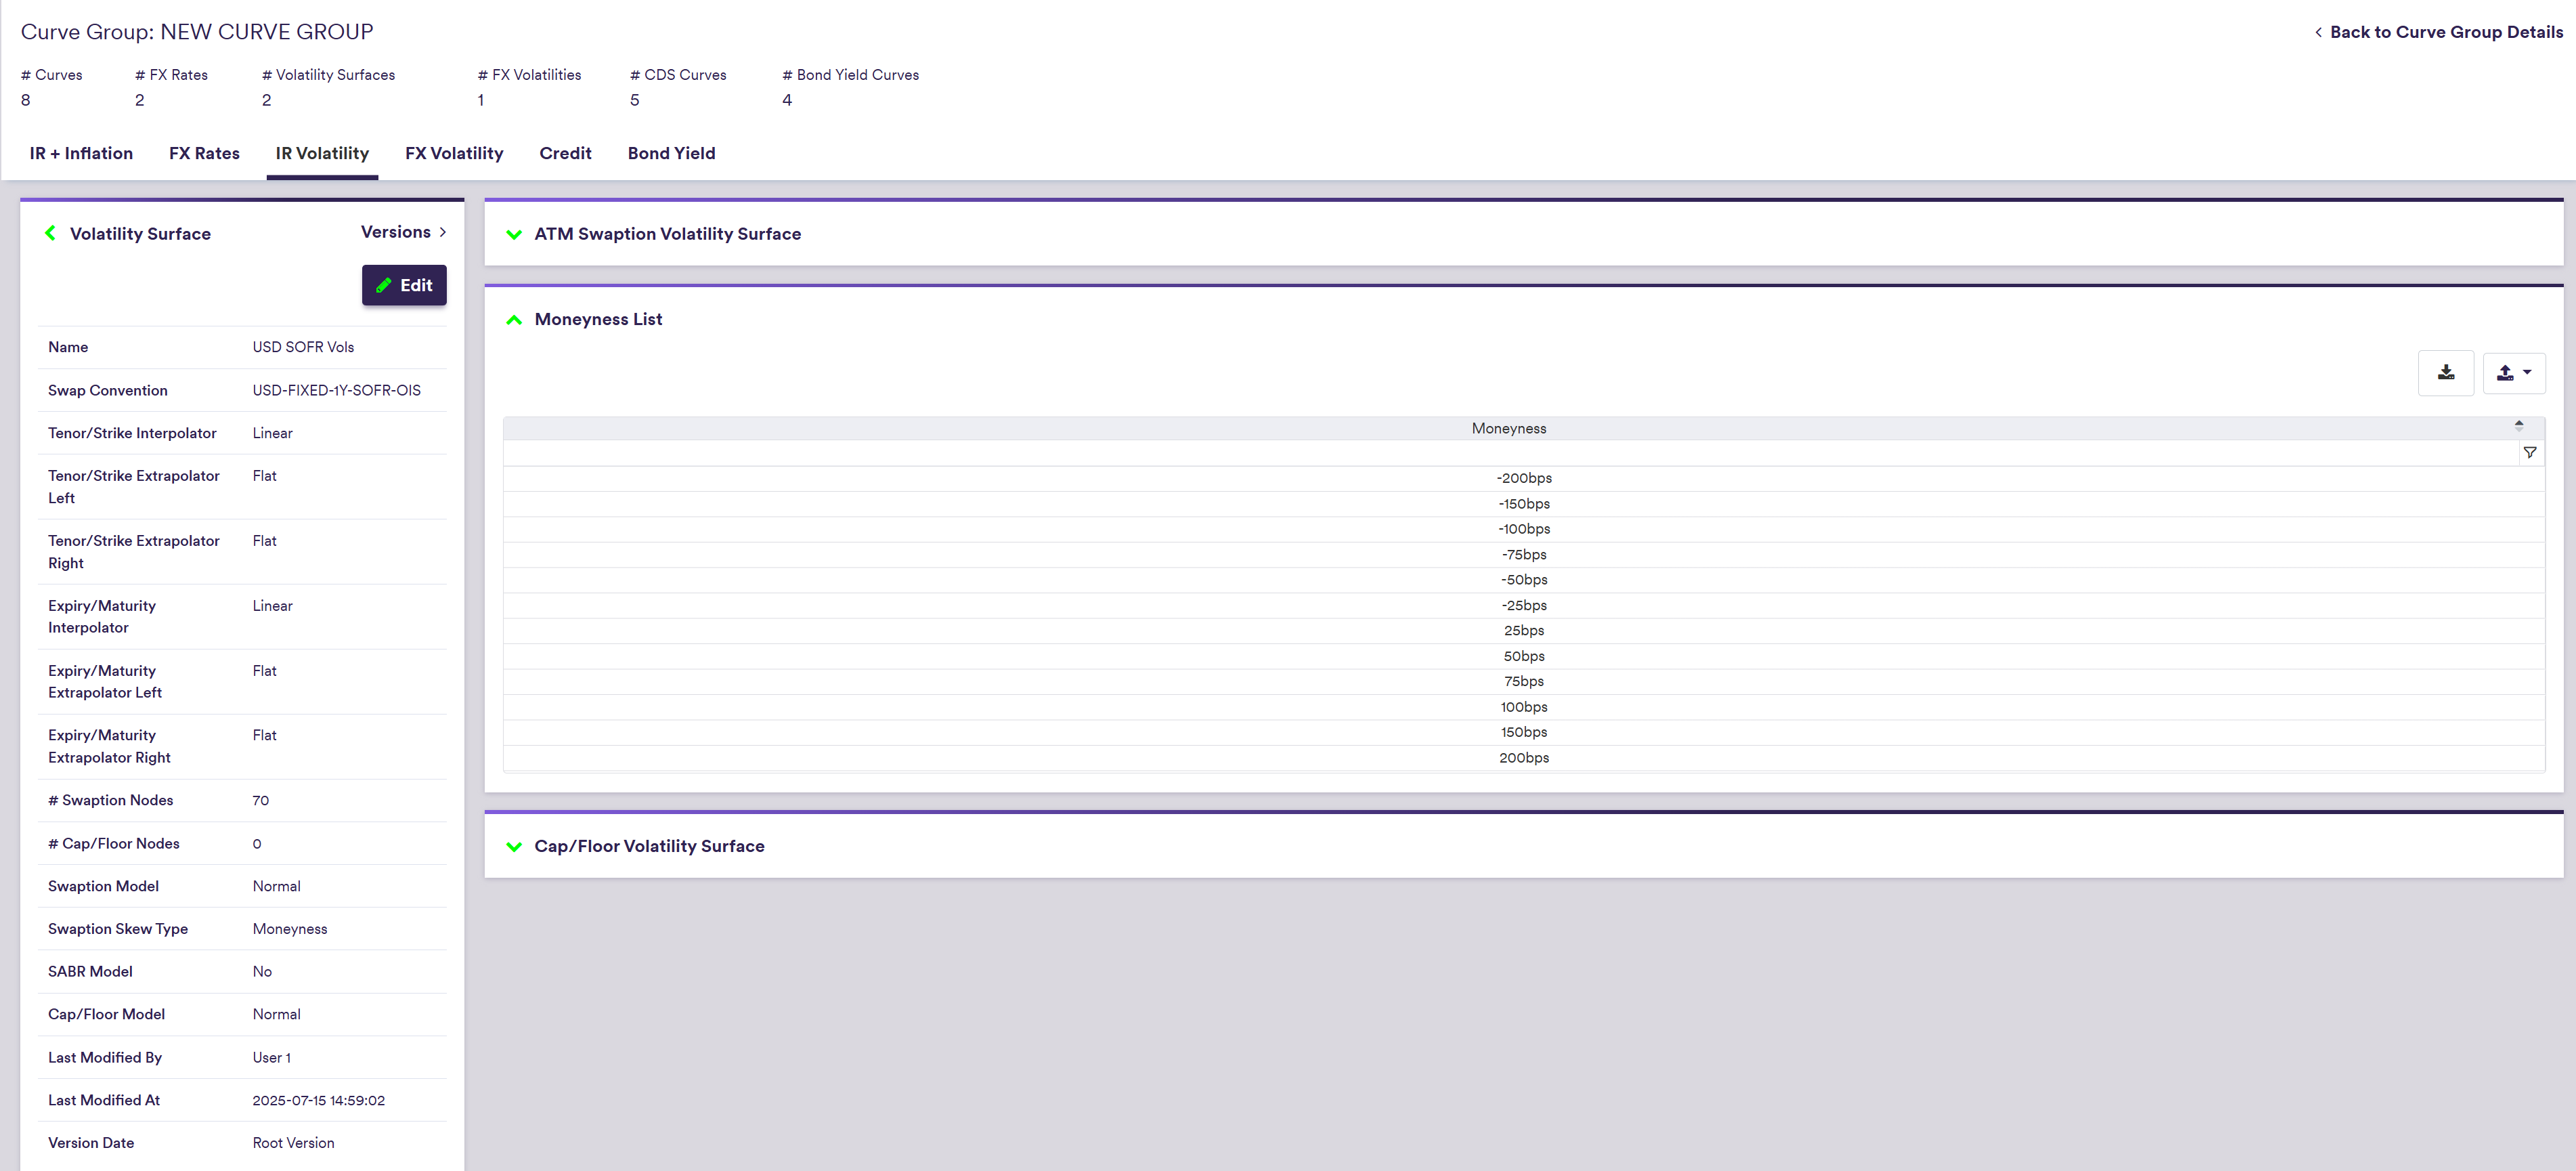Open the FX Volatility tab
2576x1171 pixels.
453,153
